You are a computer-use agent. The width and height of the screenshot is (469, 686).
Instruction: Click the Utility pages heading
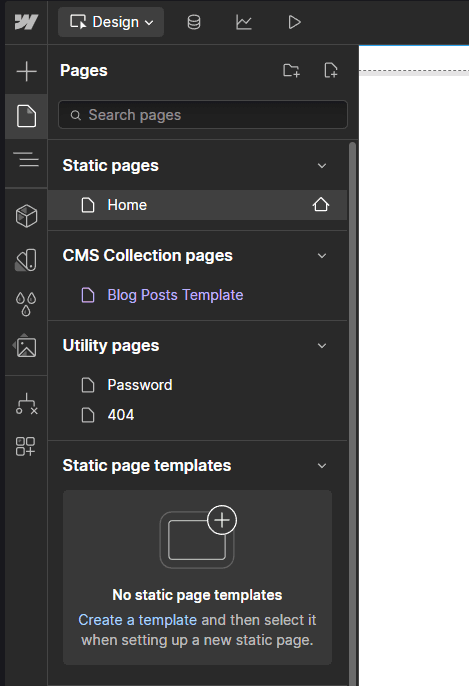click(111, 346)
